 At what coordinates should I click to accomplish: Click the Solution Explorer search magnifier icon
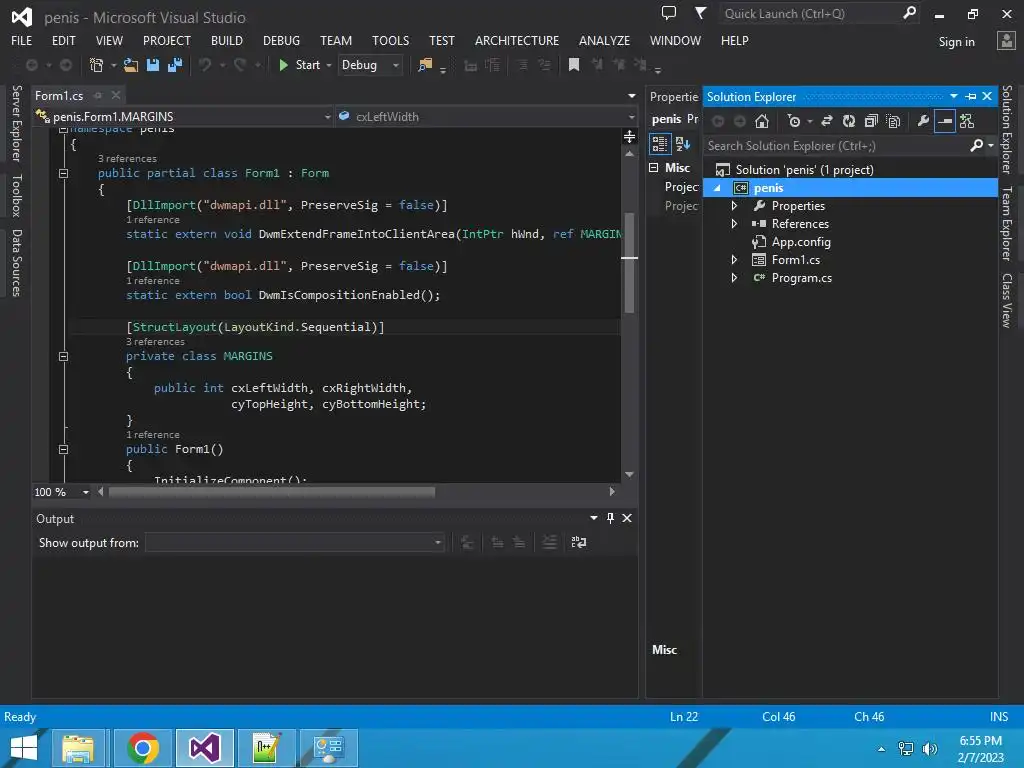tap(976, 146)
